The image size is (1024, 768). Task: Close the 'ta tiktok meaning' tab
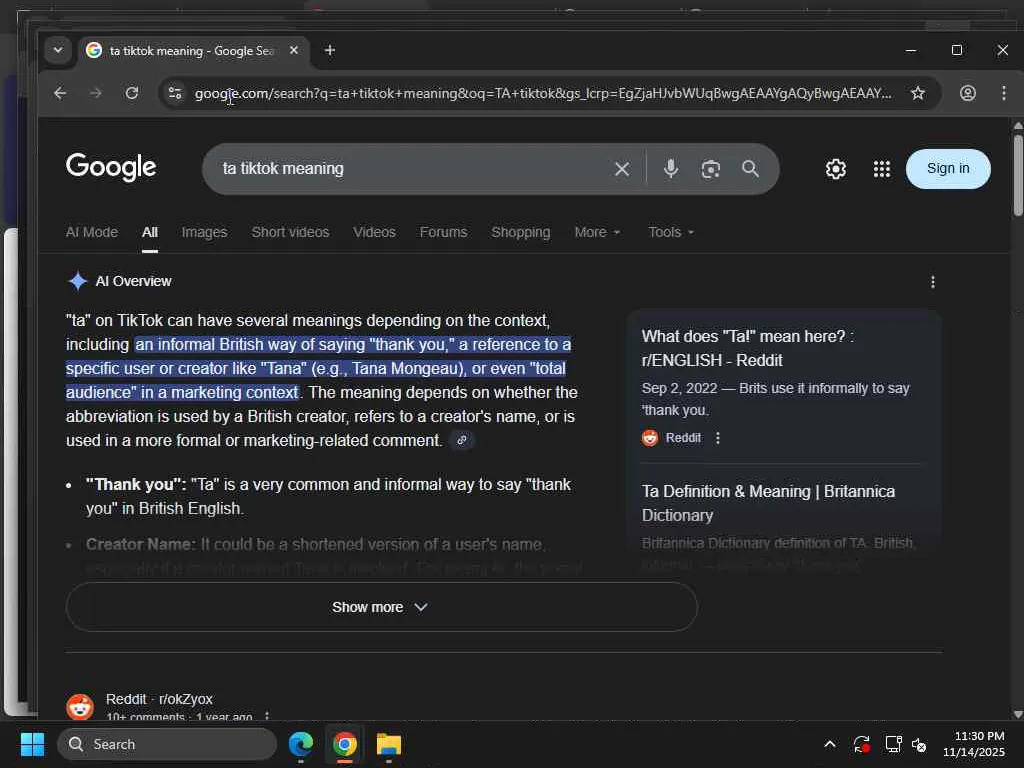point(294,50)
